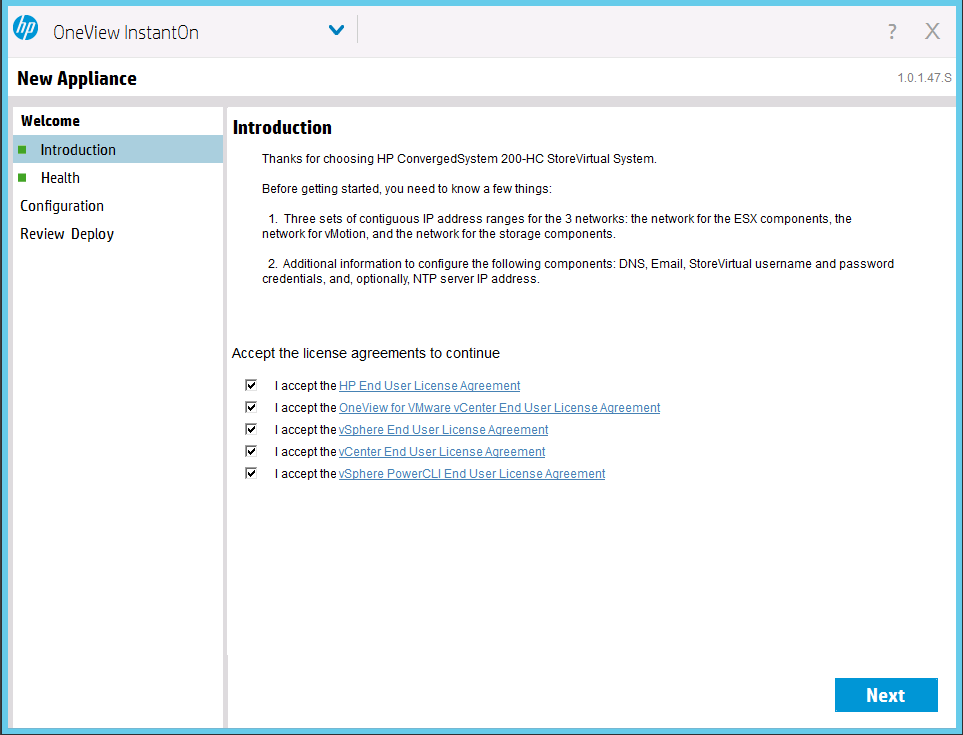Uncheck the vCenter End User License checkbox

[251, 451]
